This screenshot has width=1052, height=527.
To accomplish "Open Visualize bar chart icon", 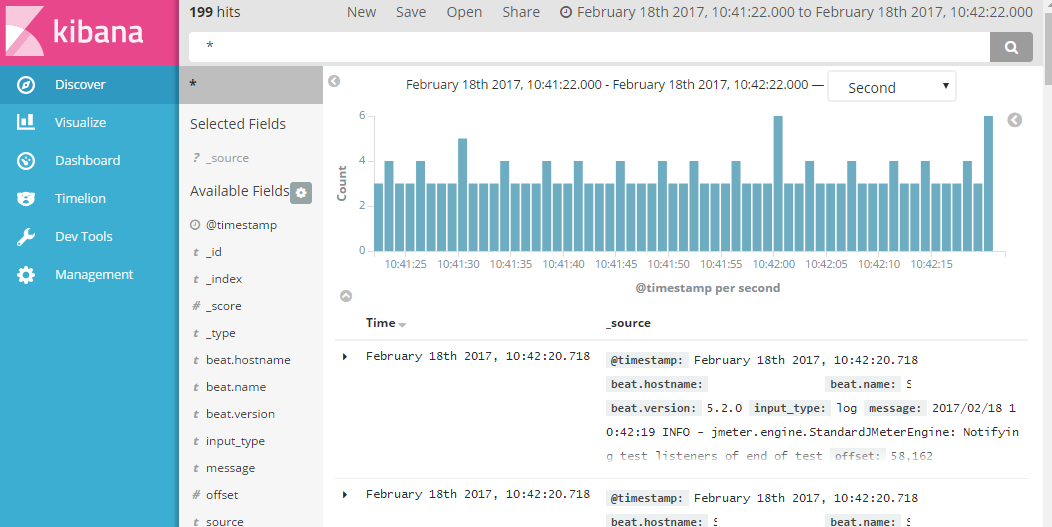I will click(25, 122).
